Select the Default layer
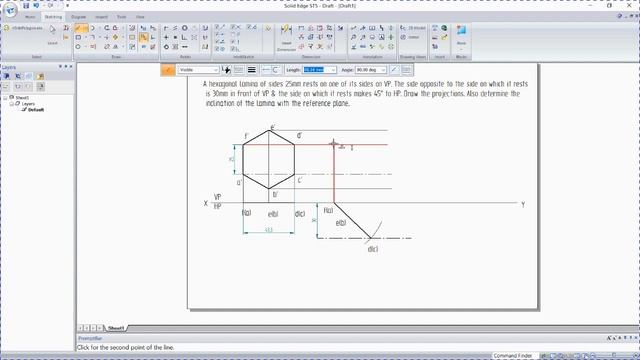The image size is (640, 360). tap(36, 110)
